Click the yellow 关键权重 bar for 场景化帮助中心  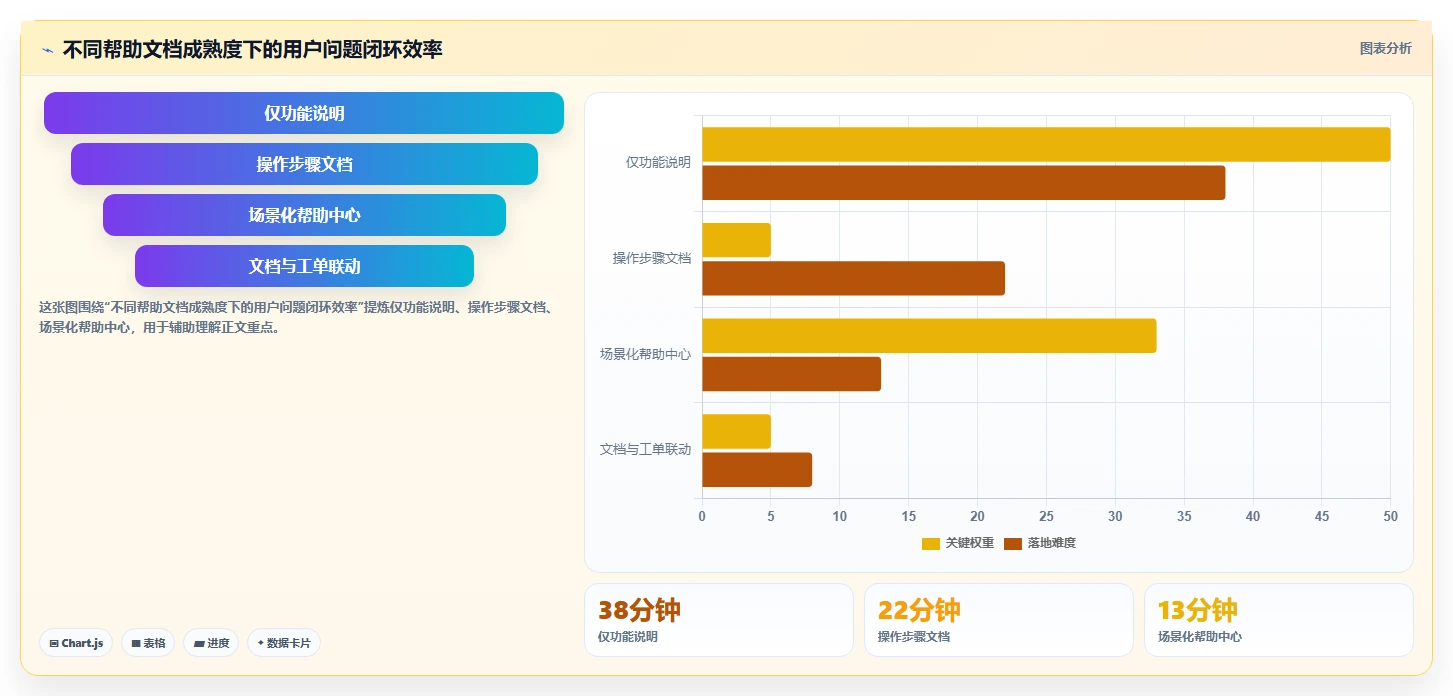[929, 336]
